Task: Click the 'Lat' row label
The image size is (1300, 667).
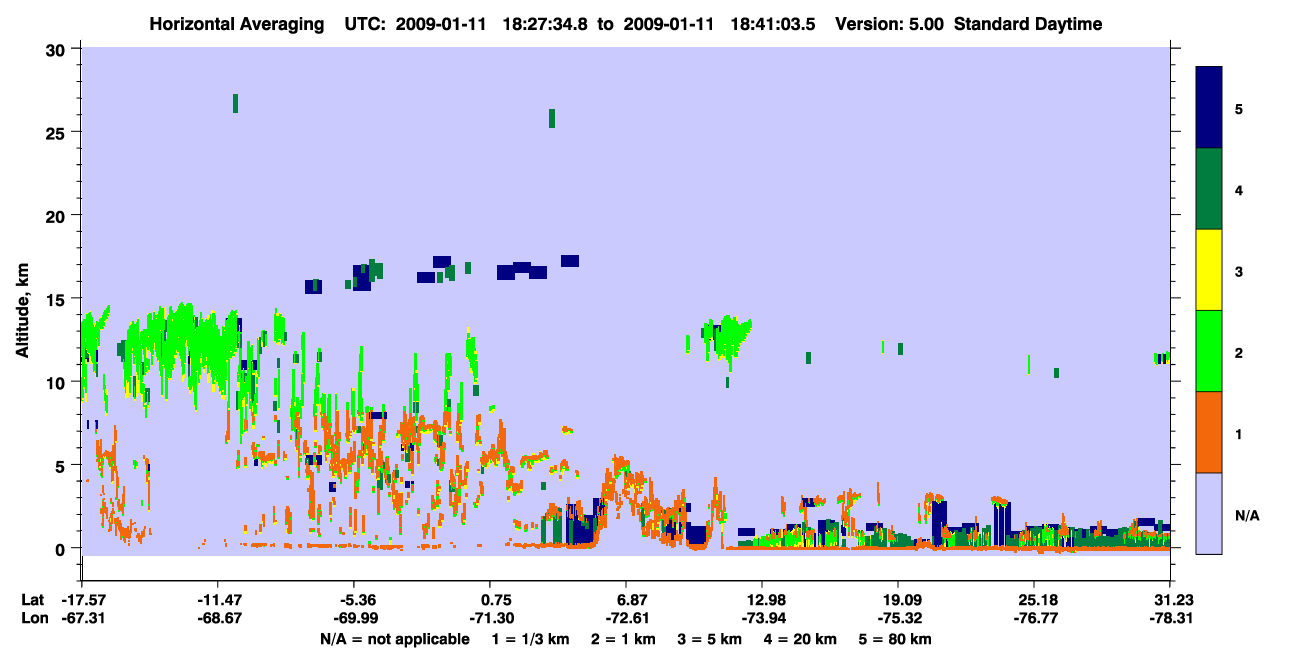Action: pyautogui.click(x=32, y=600)
